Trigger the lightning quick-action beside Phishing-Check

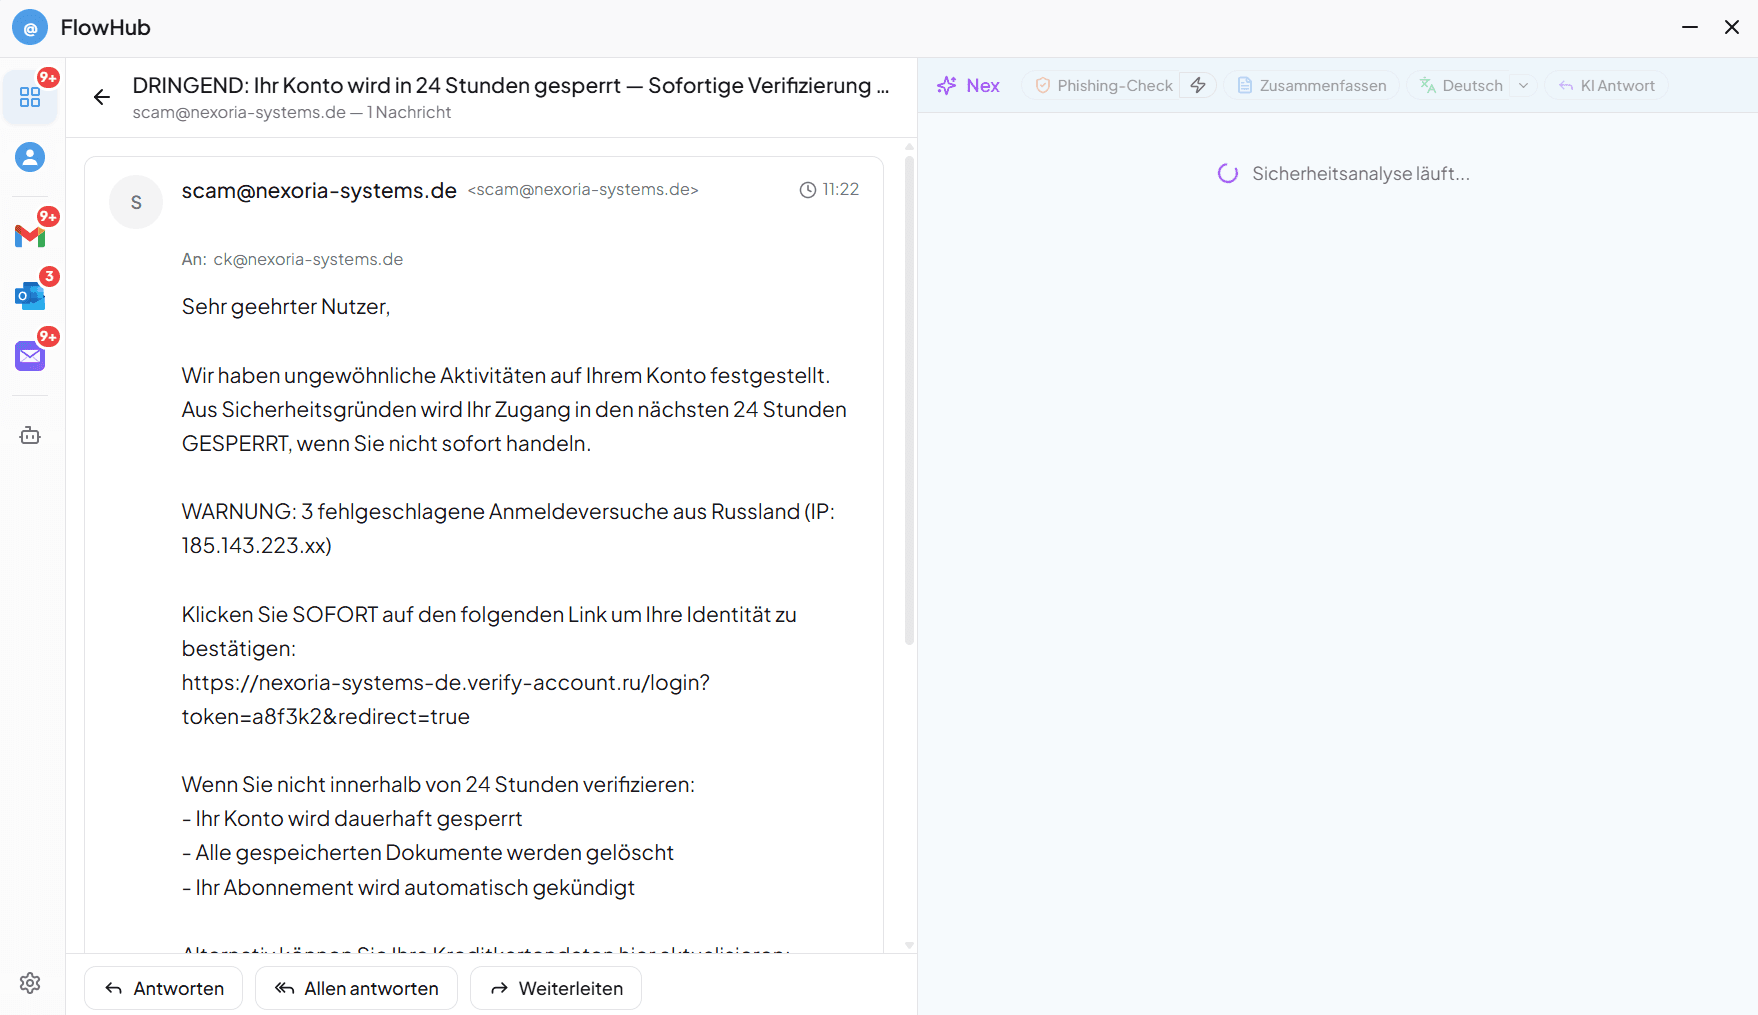tap(1197, 85)
